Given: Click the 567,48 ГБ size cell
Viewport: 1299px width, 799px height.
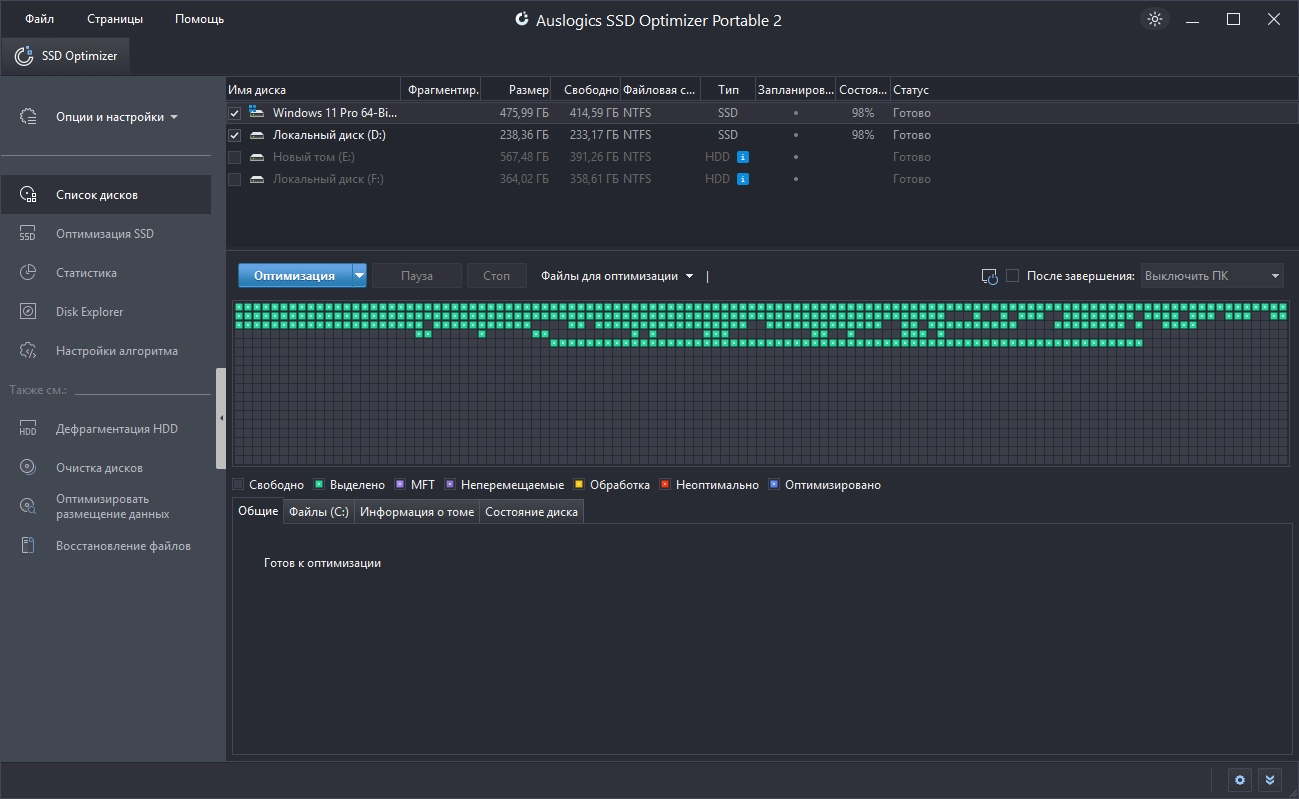Looking at the screenshot, I should pyautogui.click(x=524, y=157).
